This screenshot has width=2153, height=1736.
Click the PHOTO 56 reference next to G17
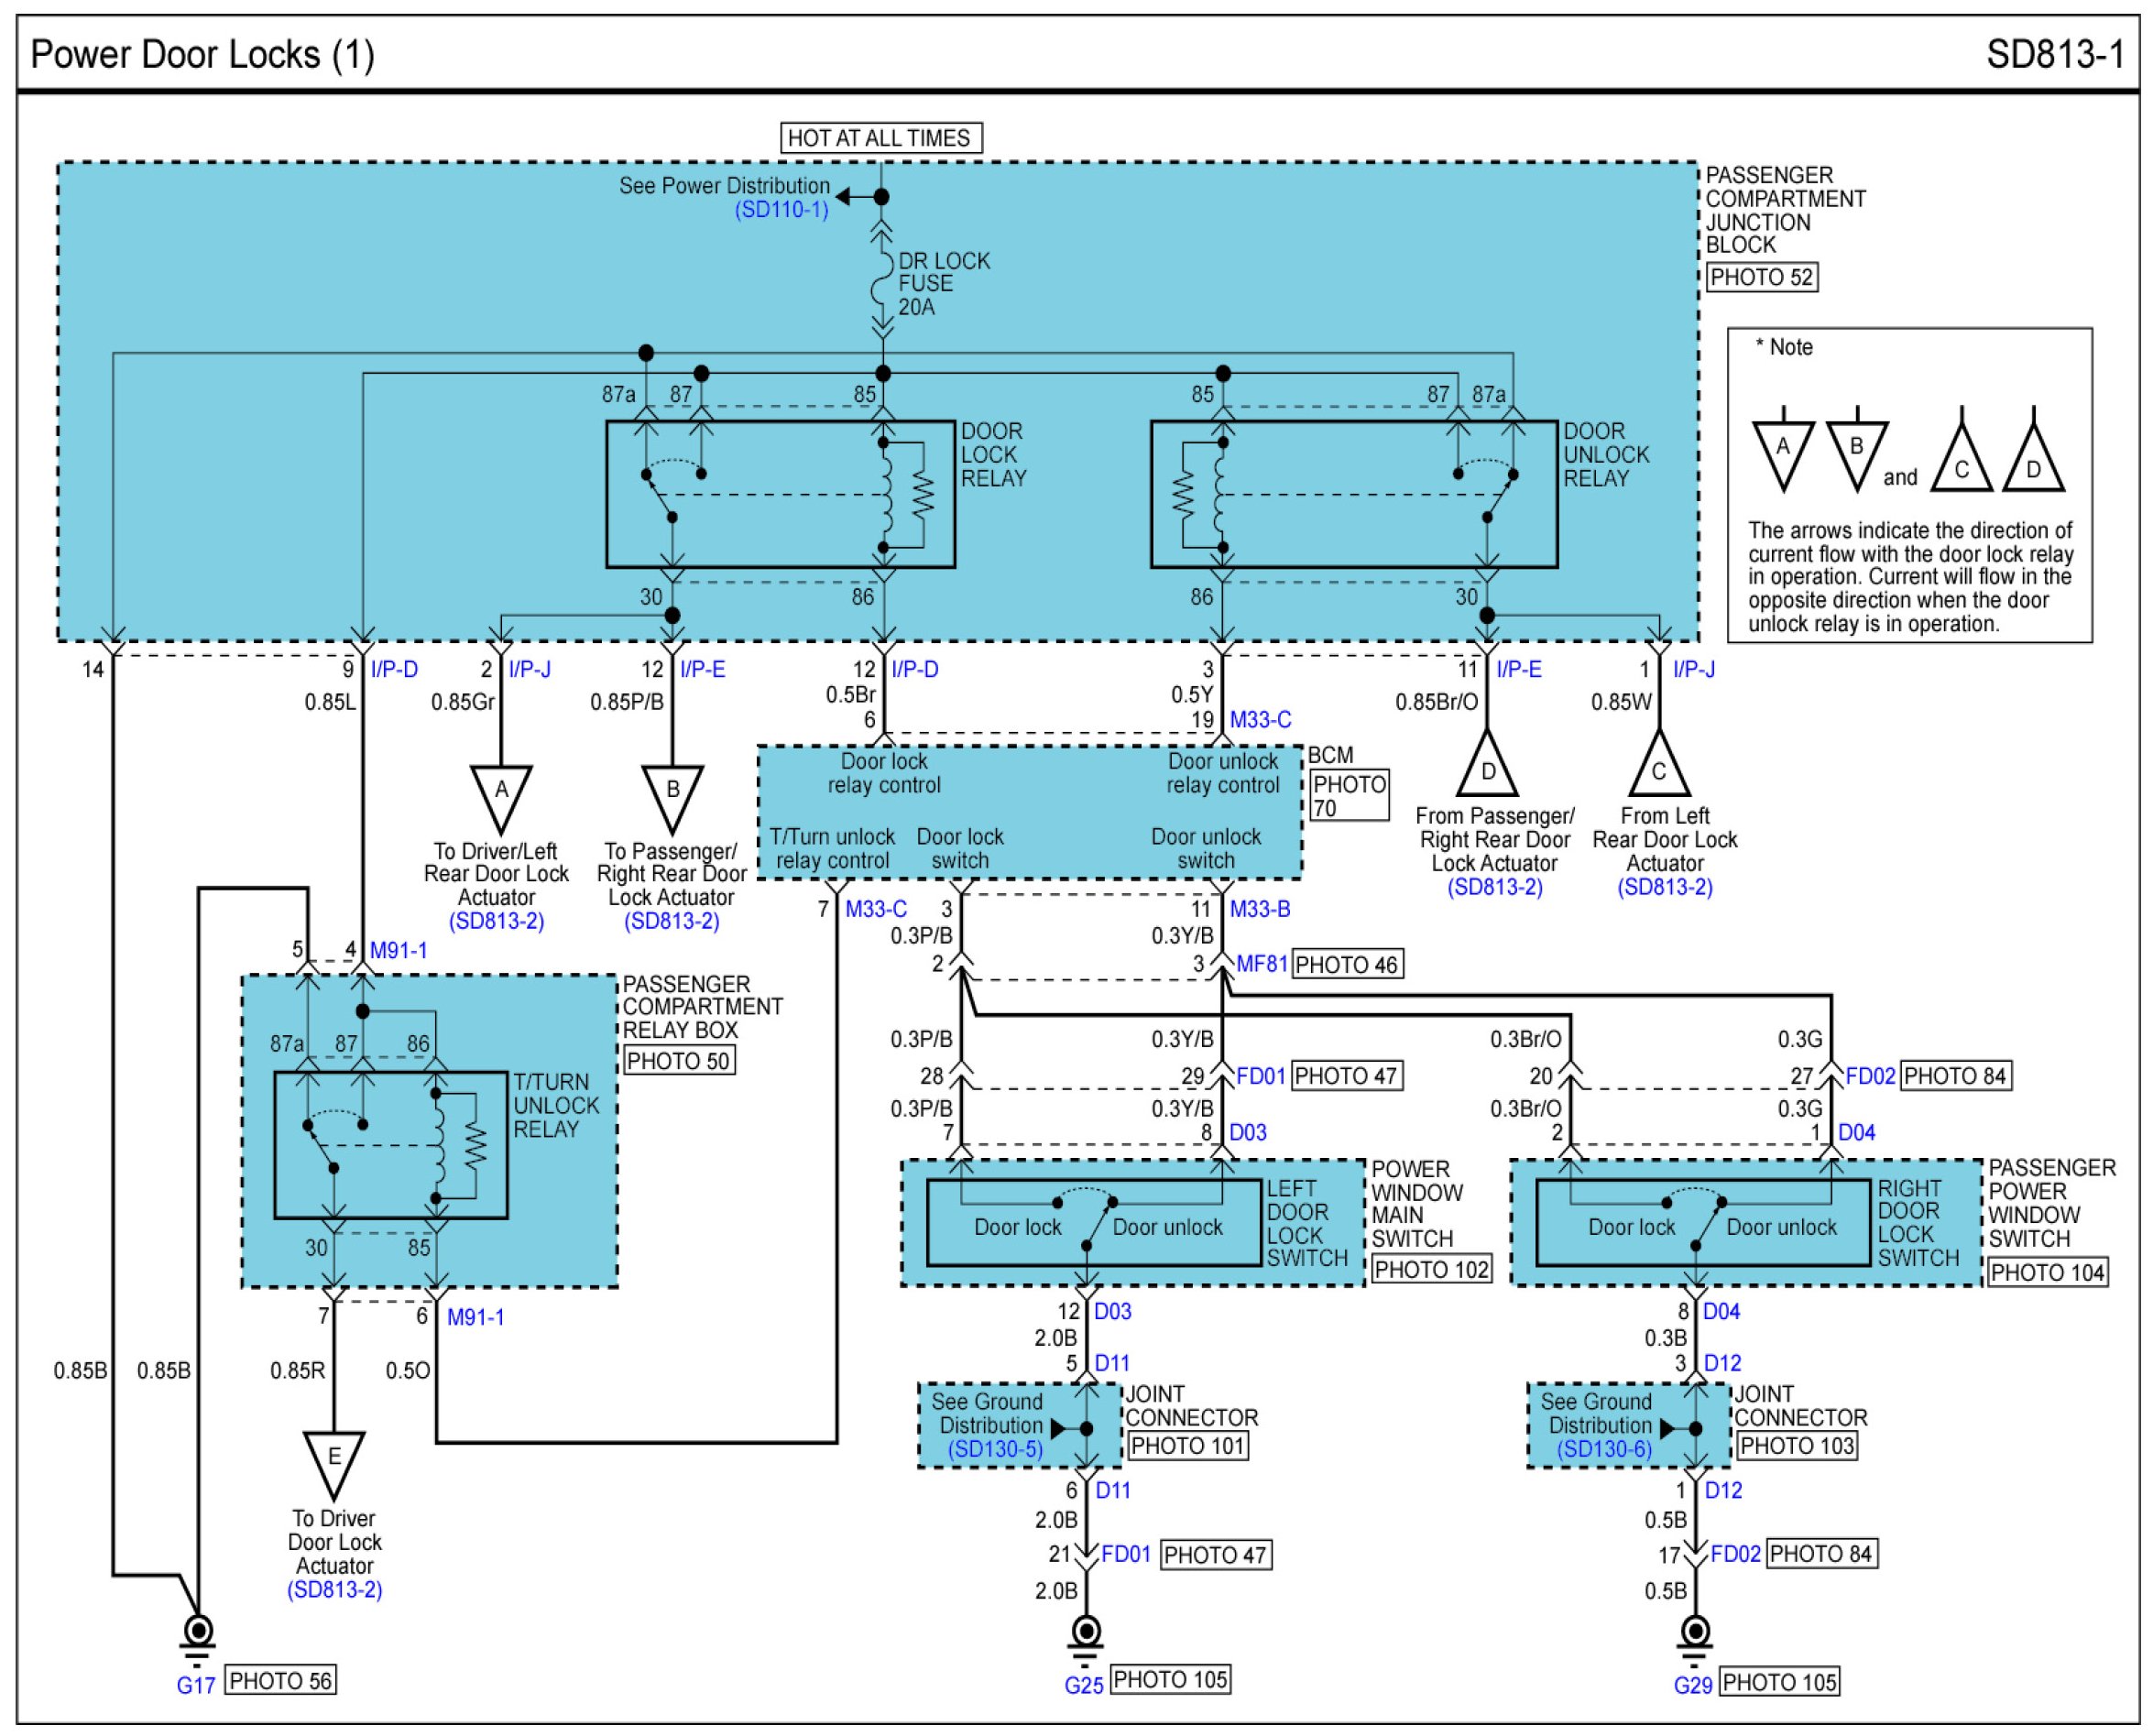(280, 1681)
